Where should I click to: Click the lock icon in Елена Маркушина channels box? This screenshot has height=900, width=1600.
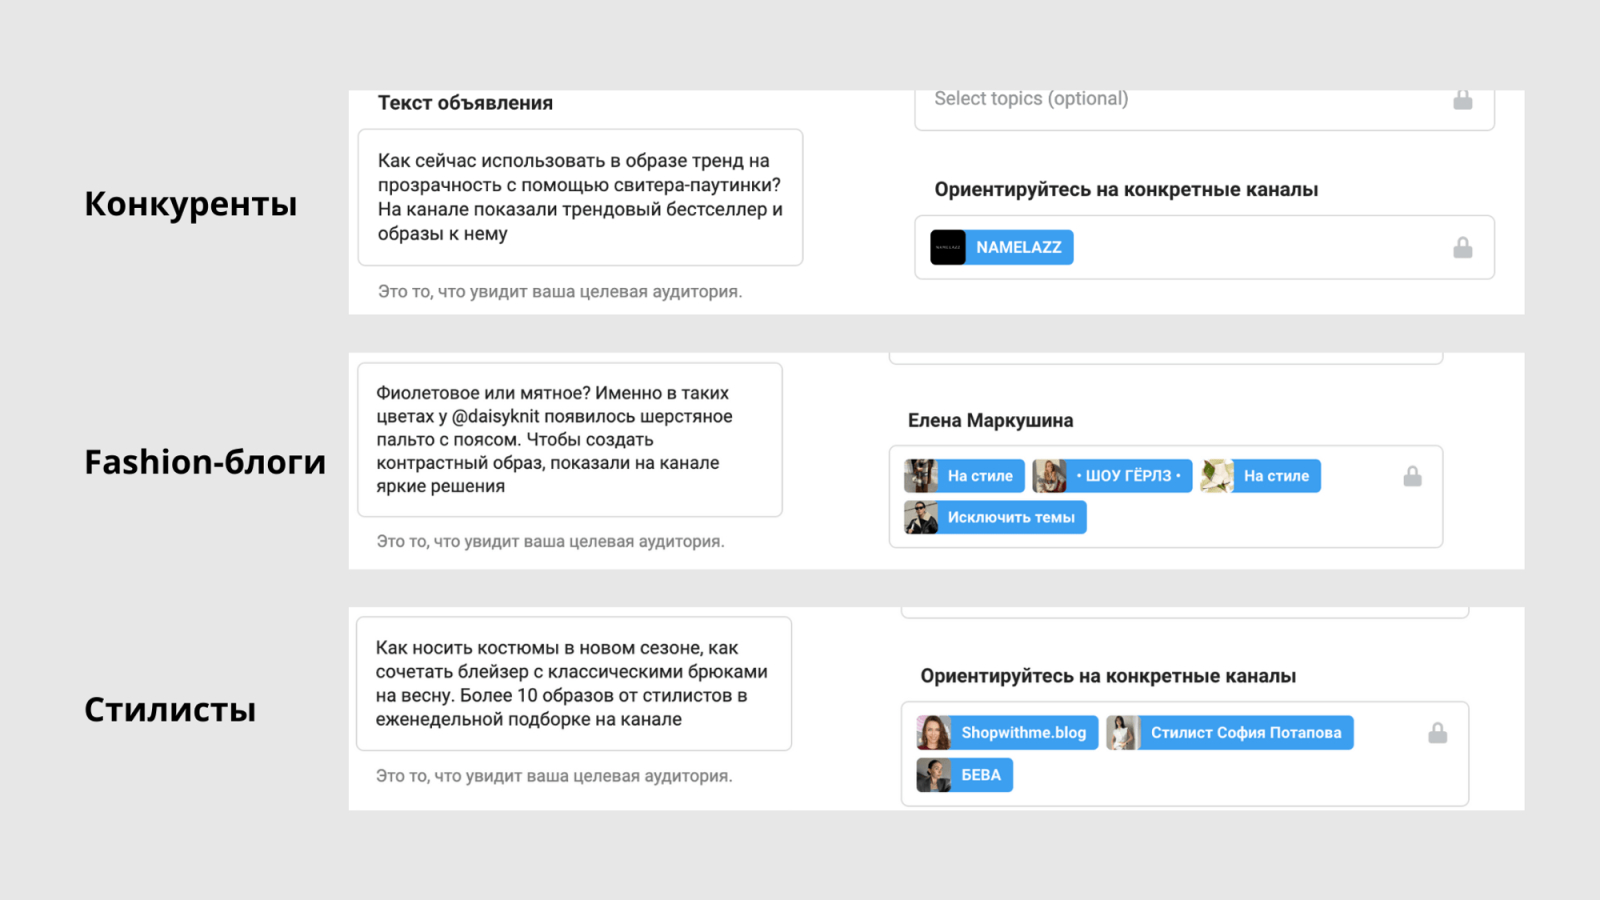tap(1412, 476)
